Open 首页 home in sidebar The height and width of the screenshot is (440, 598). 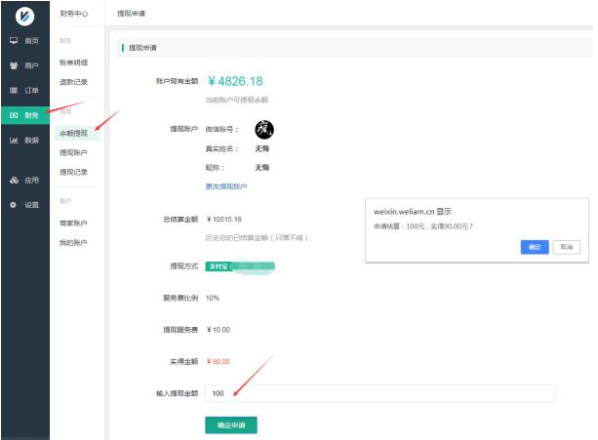coord(25,41)
